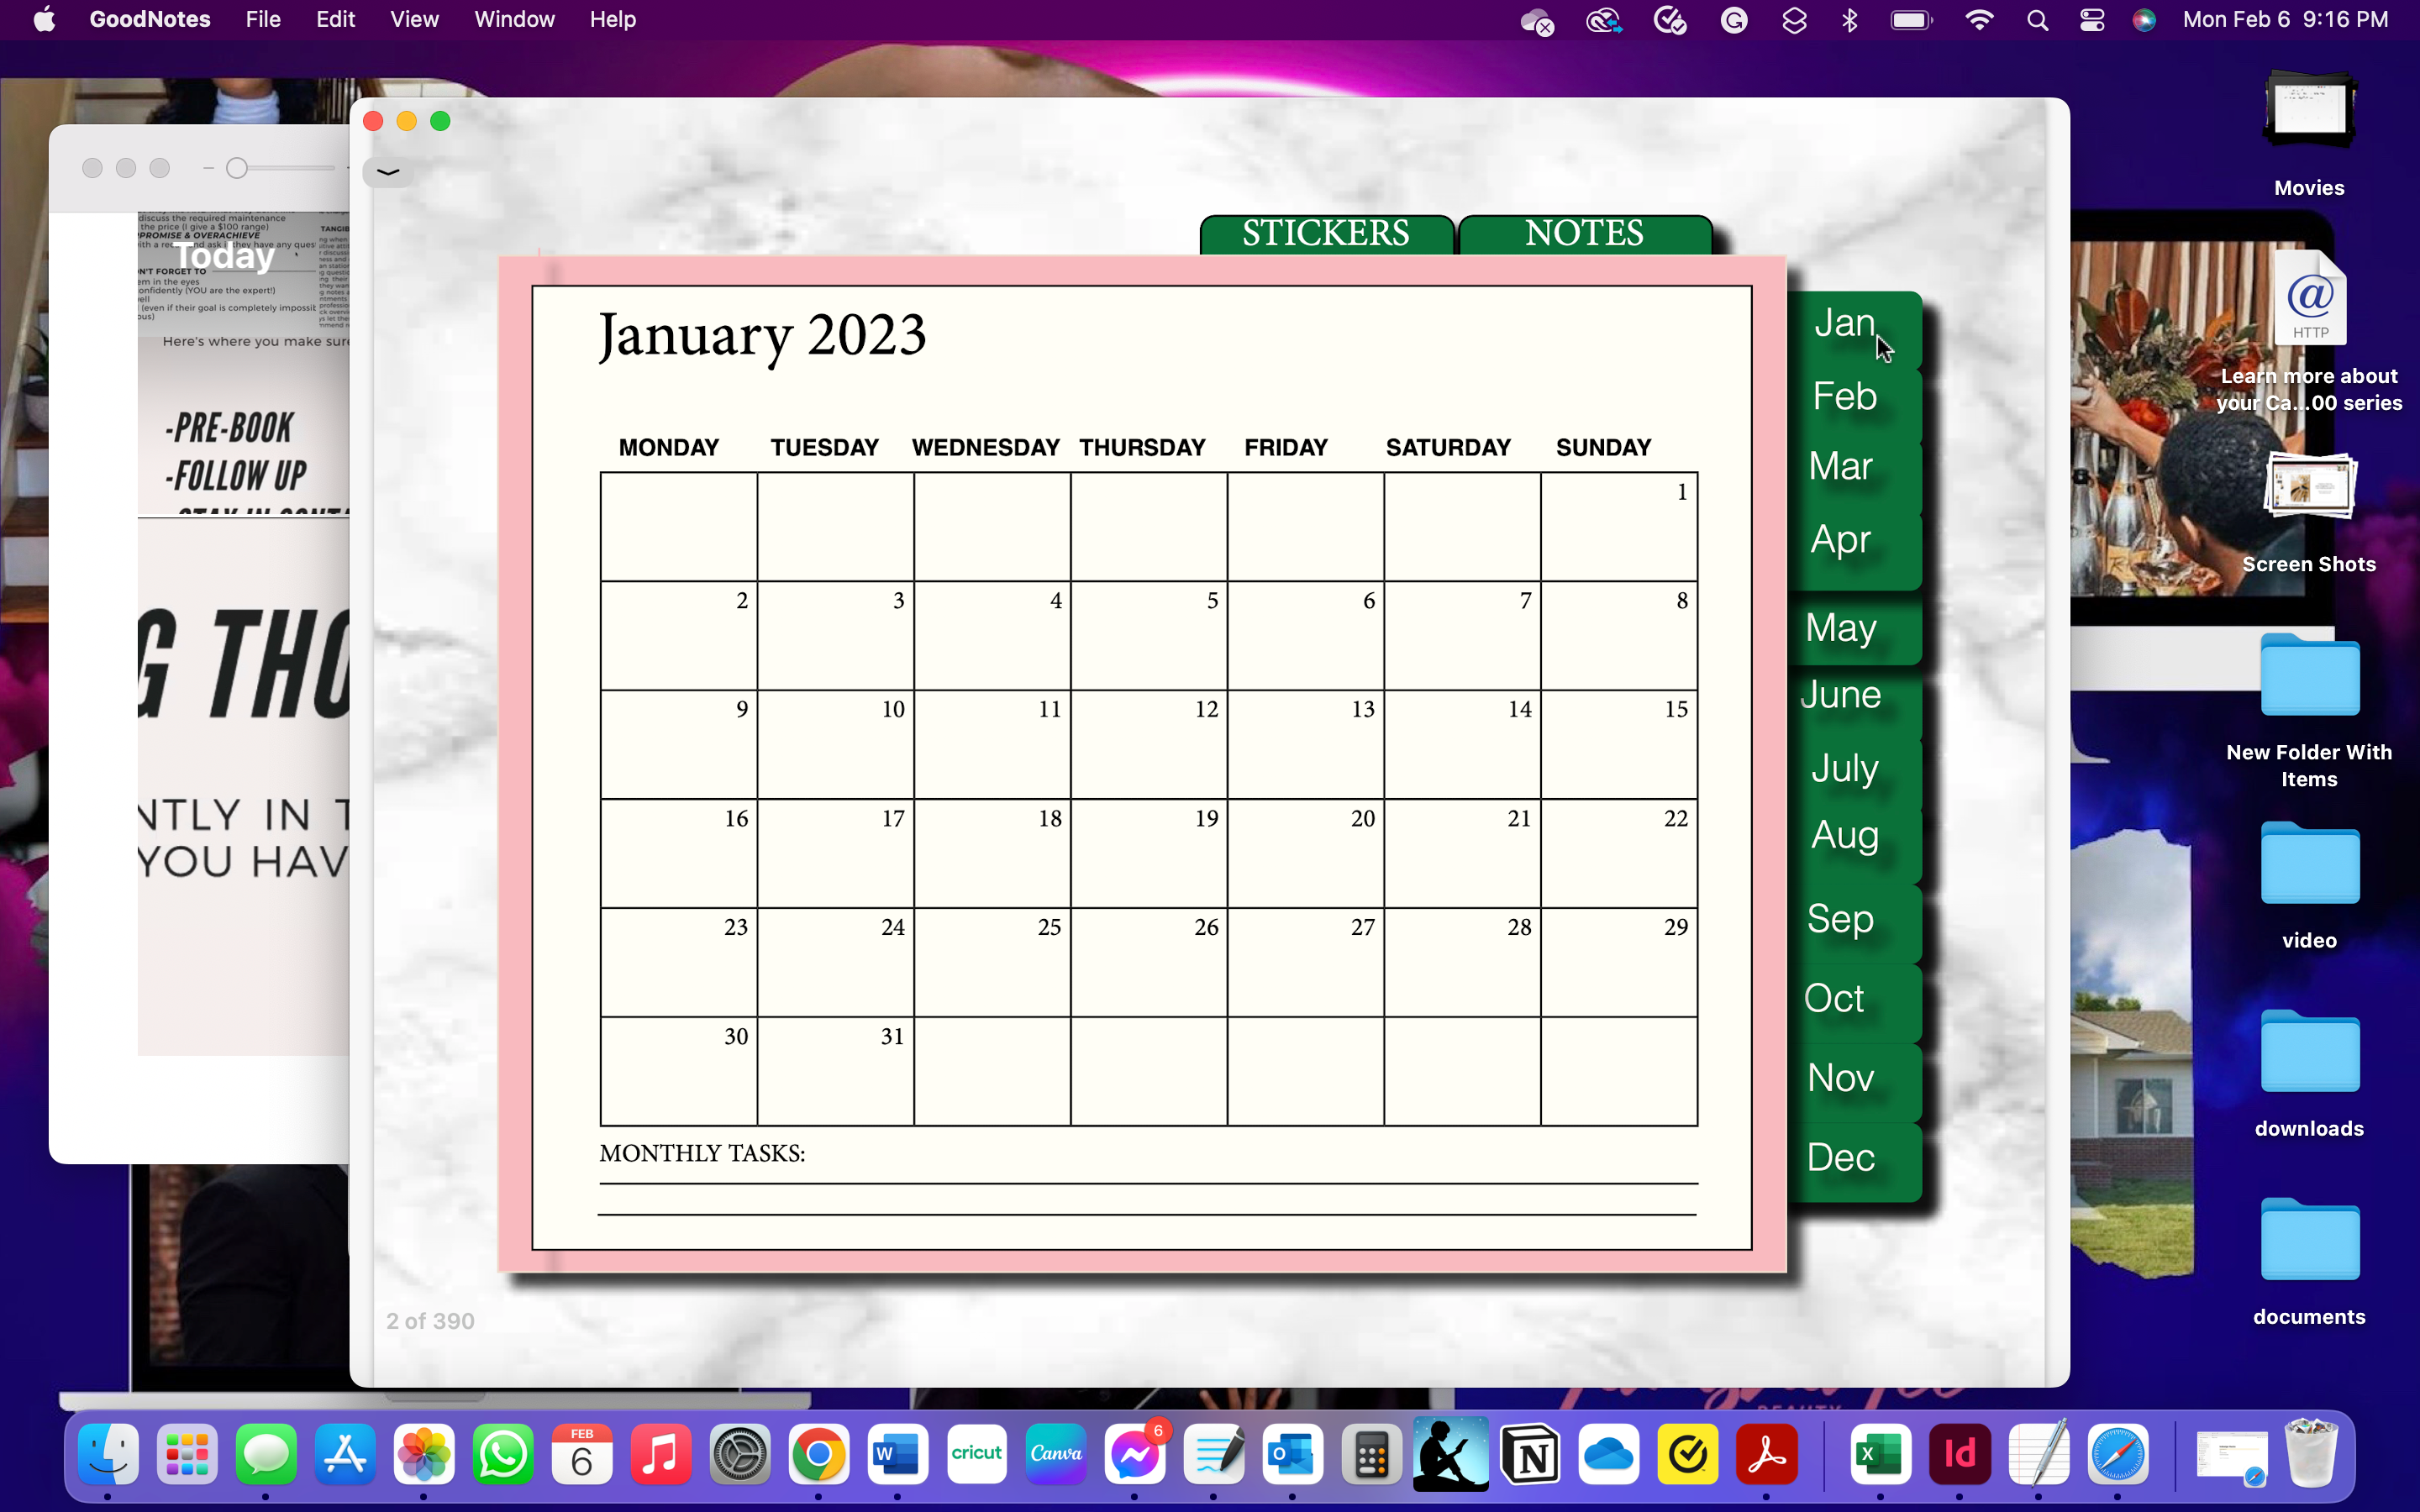Open Outlook from the dock
Screen dimensions: 2420x1512
[1293, 1454]
